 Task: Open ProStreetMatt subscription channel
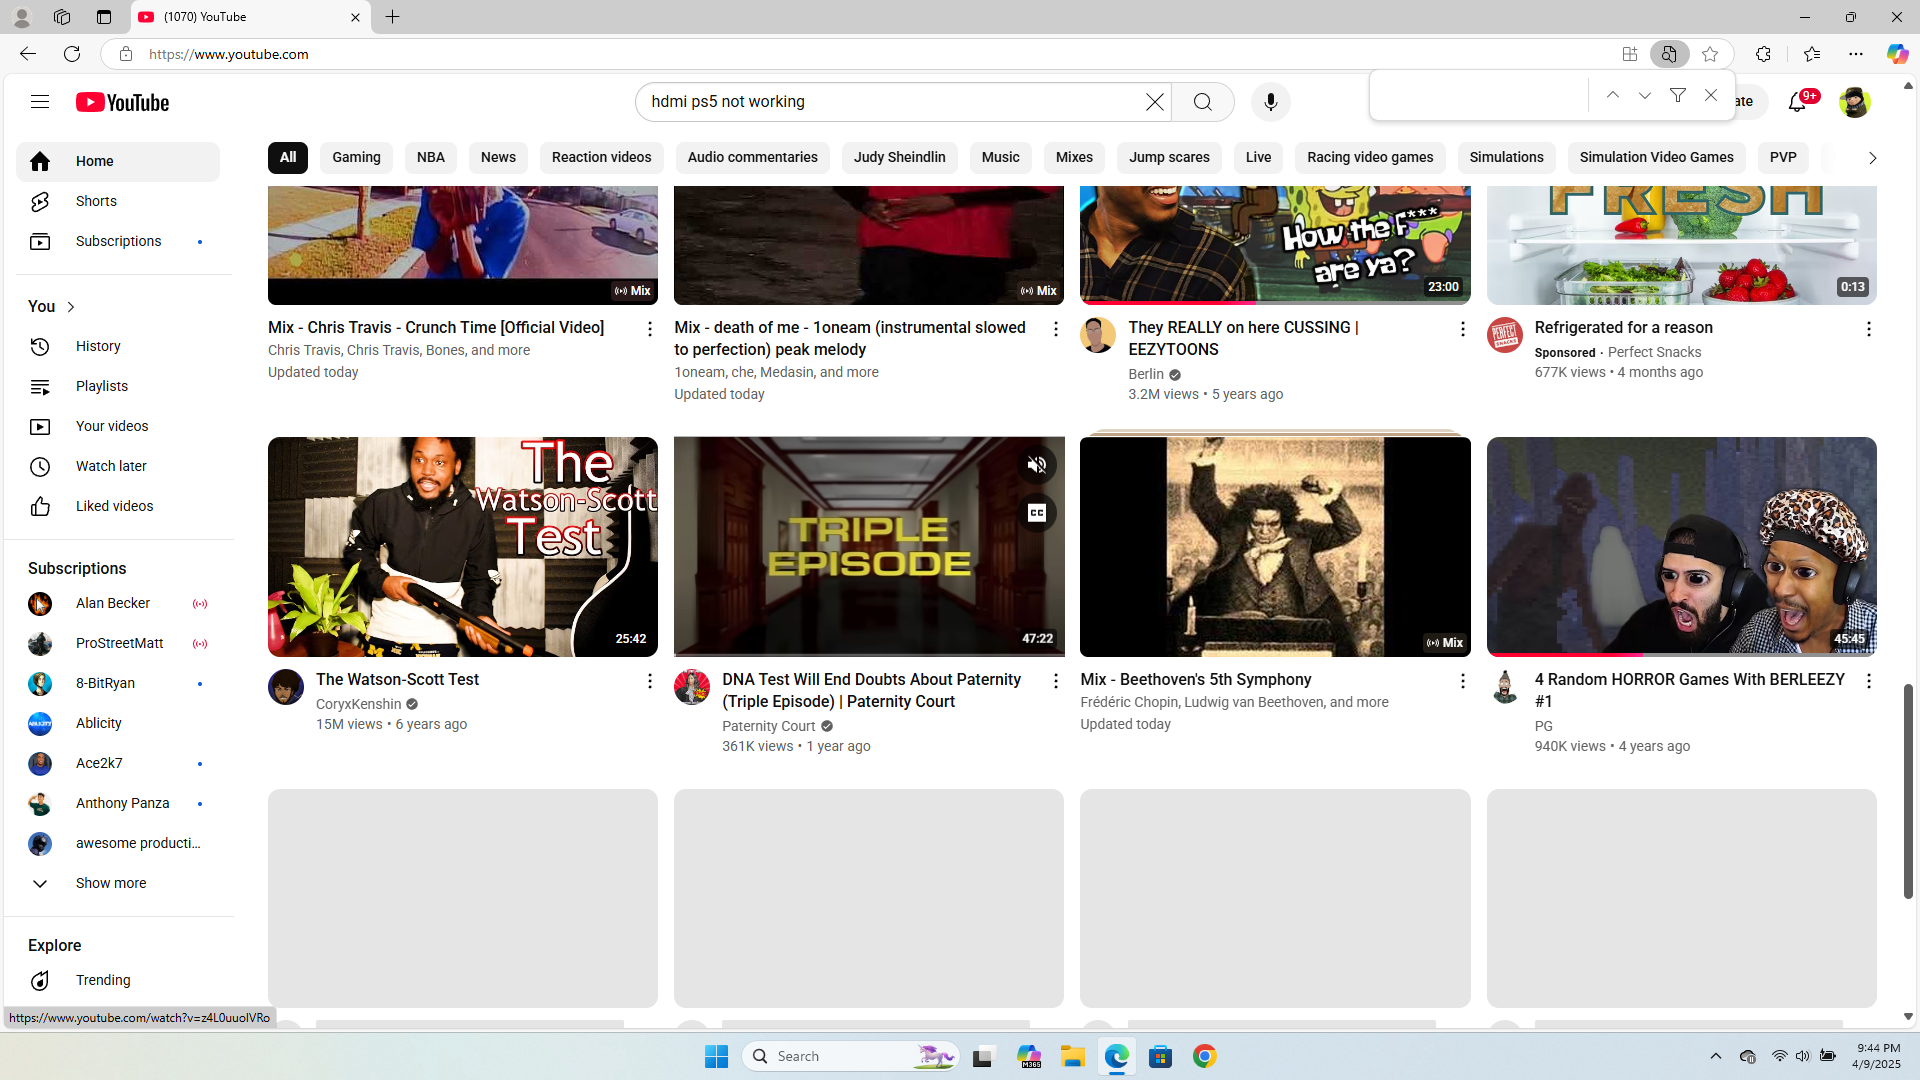point(118,643)
